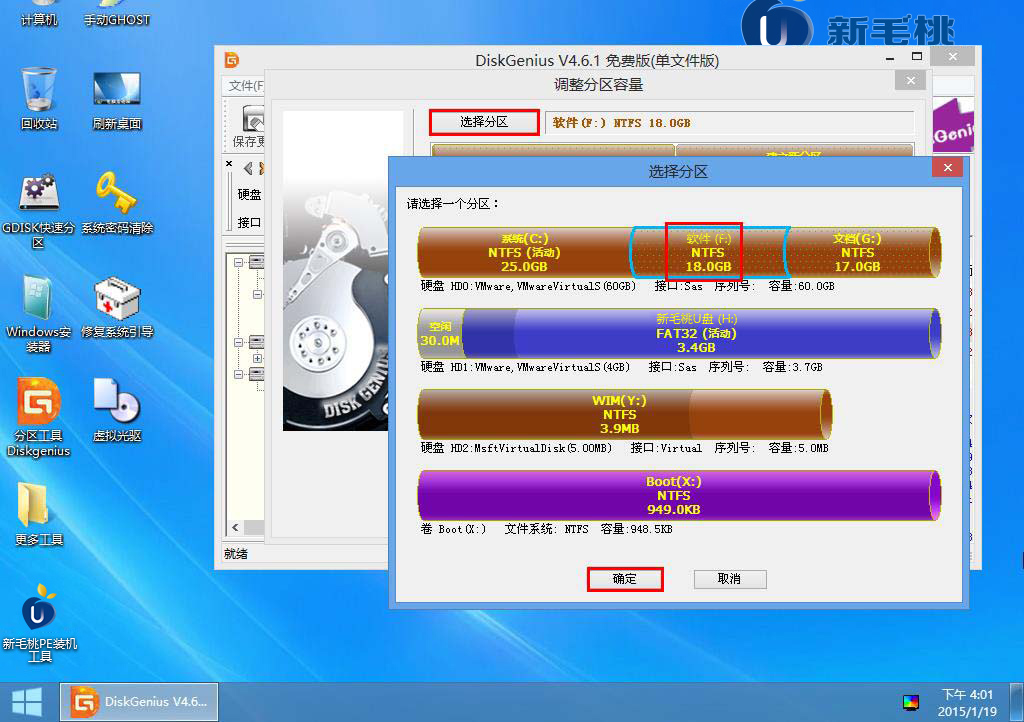Click the 选择分区 button

click(484, 122)
